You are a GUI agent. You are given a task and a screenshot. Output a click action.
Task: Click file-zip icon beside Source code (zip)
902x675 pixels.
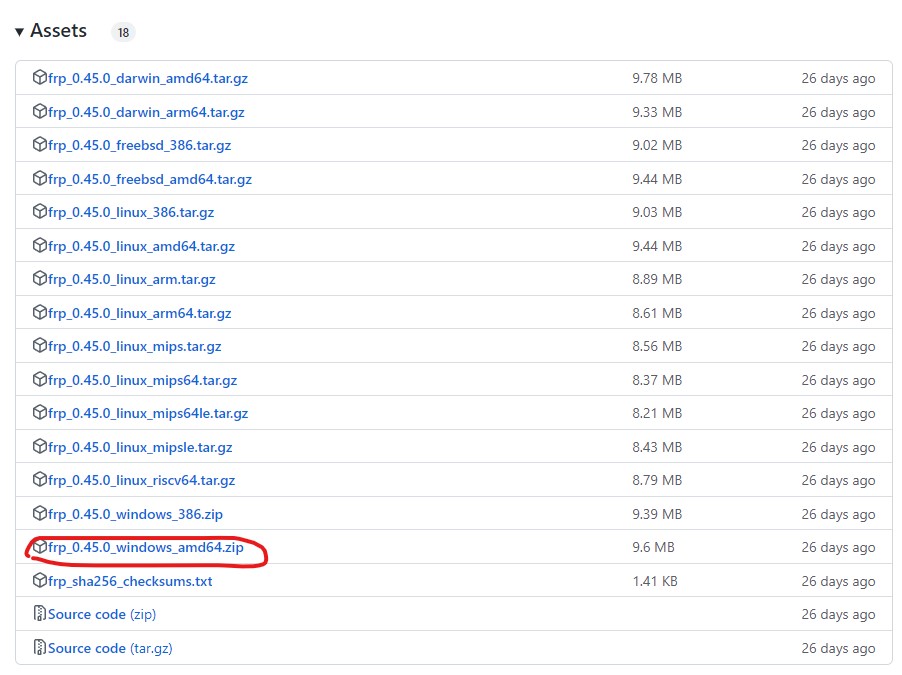coord(40,614)
